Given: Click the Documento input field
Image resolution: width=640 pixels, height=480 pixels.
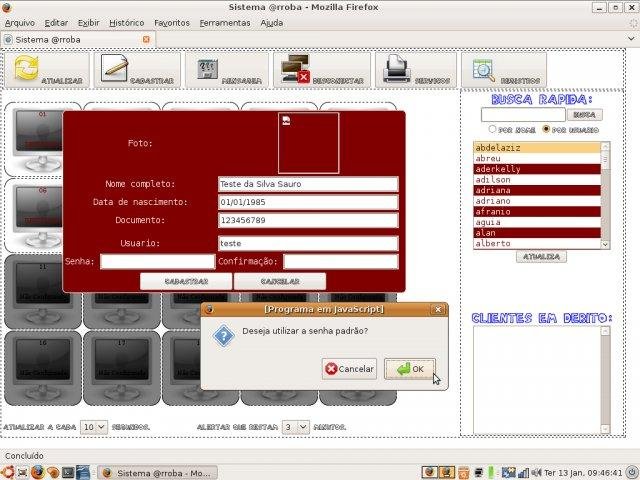Looking at the screenshot, I should 308,220.
